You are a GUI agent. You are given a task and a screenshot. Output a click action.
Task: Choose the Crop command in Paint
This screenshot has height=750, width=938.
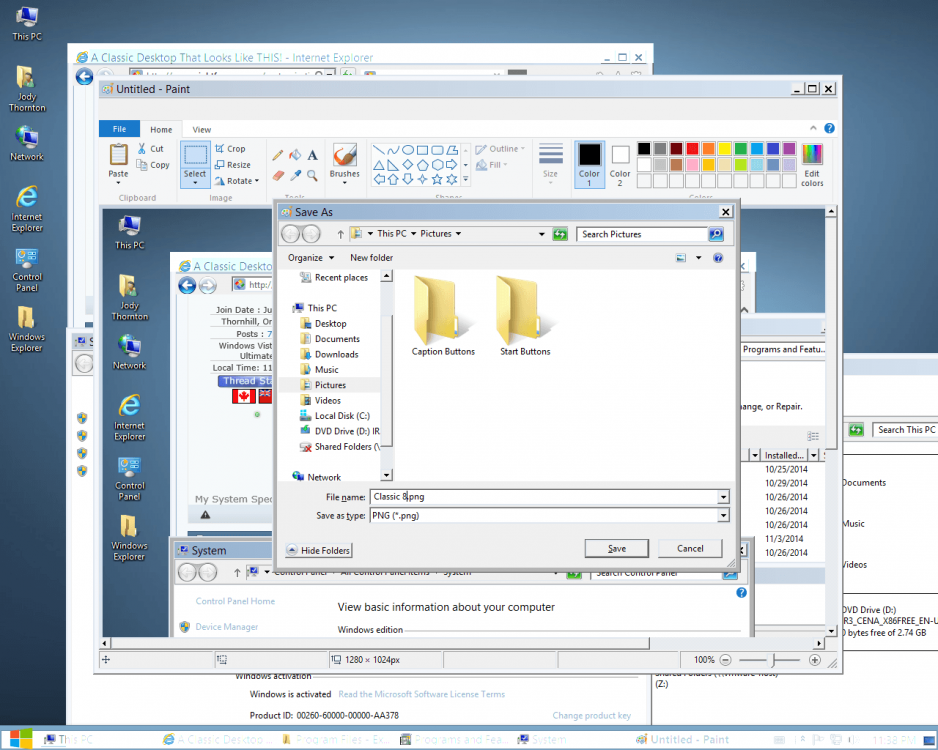(230, 148)
